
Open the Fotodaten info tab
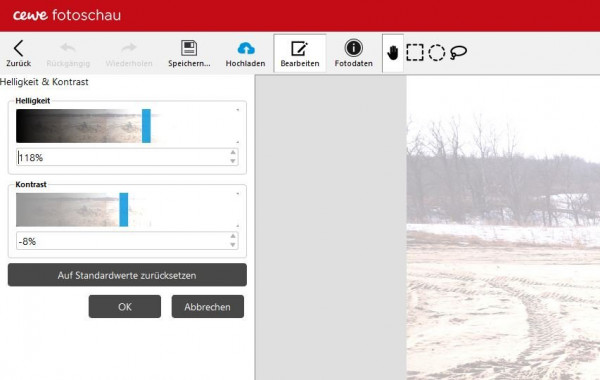353,53
